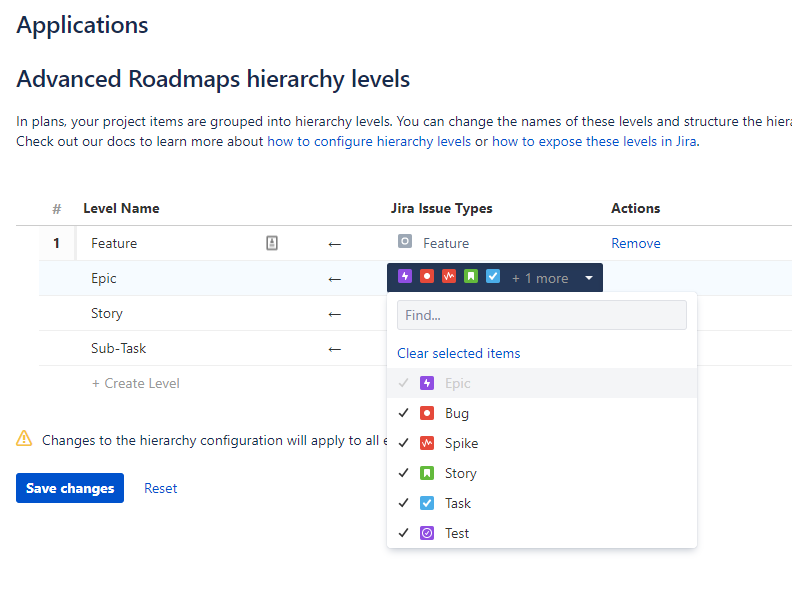The image size is (792, 616).
Task: Click the Story icon in dropdown list
Action: click(x=427, y=473)
